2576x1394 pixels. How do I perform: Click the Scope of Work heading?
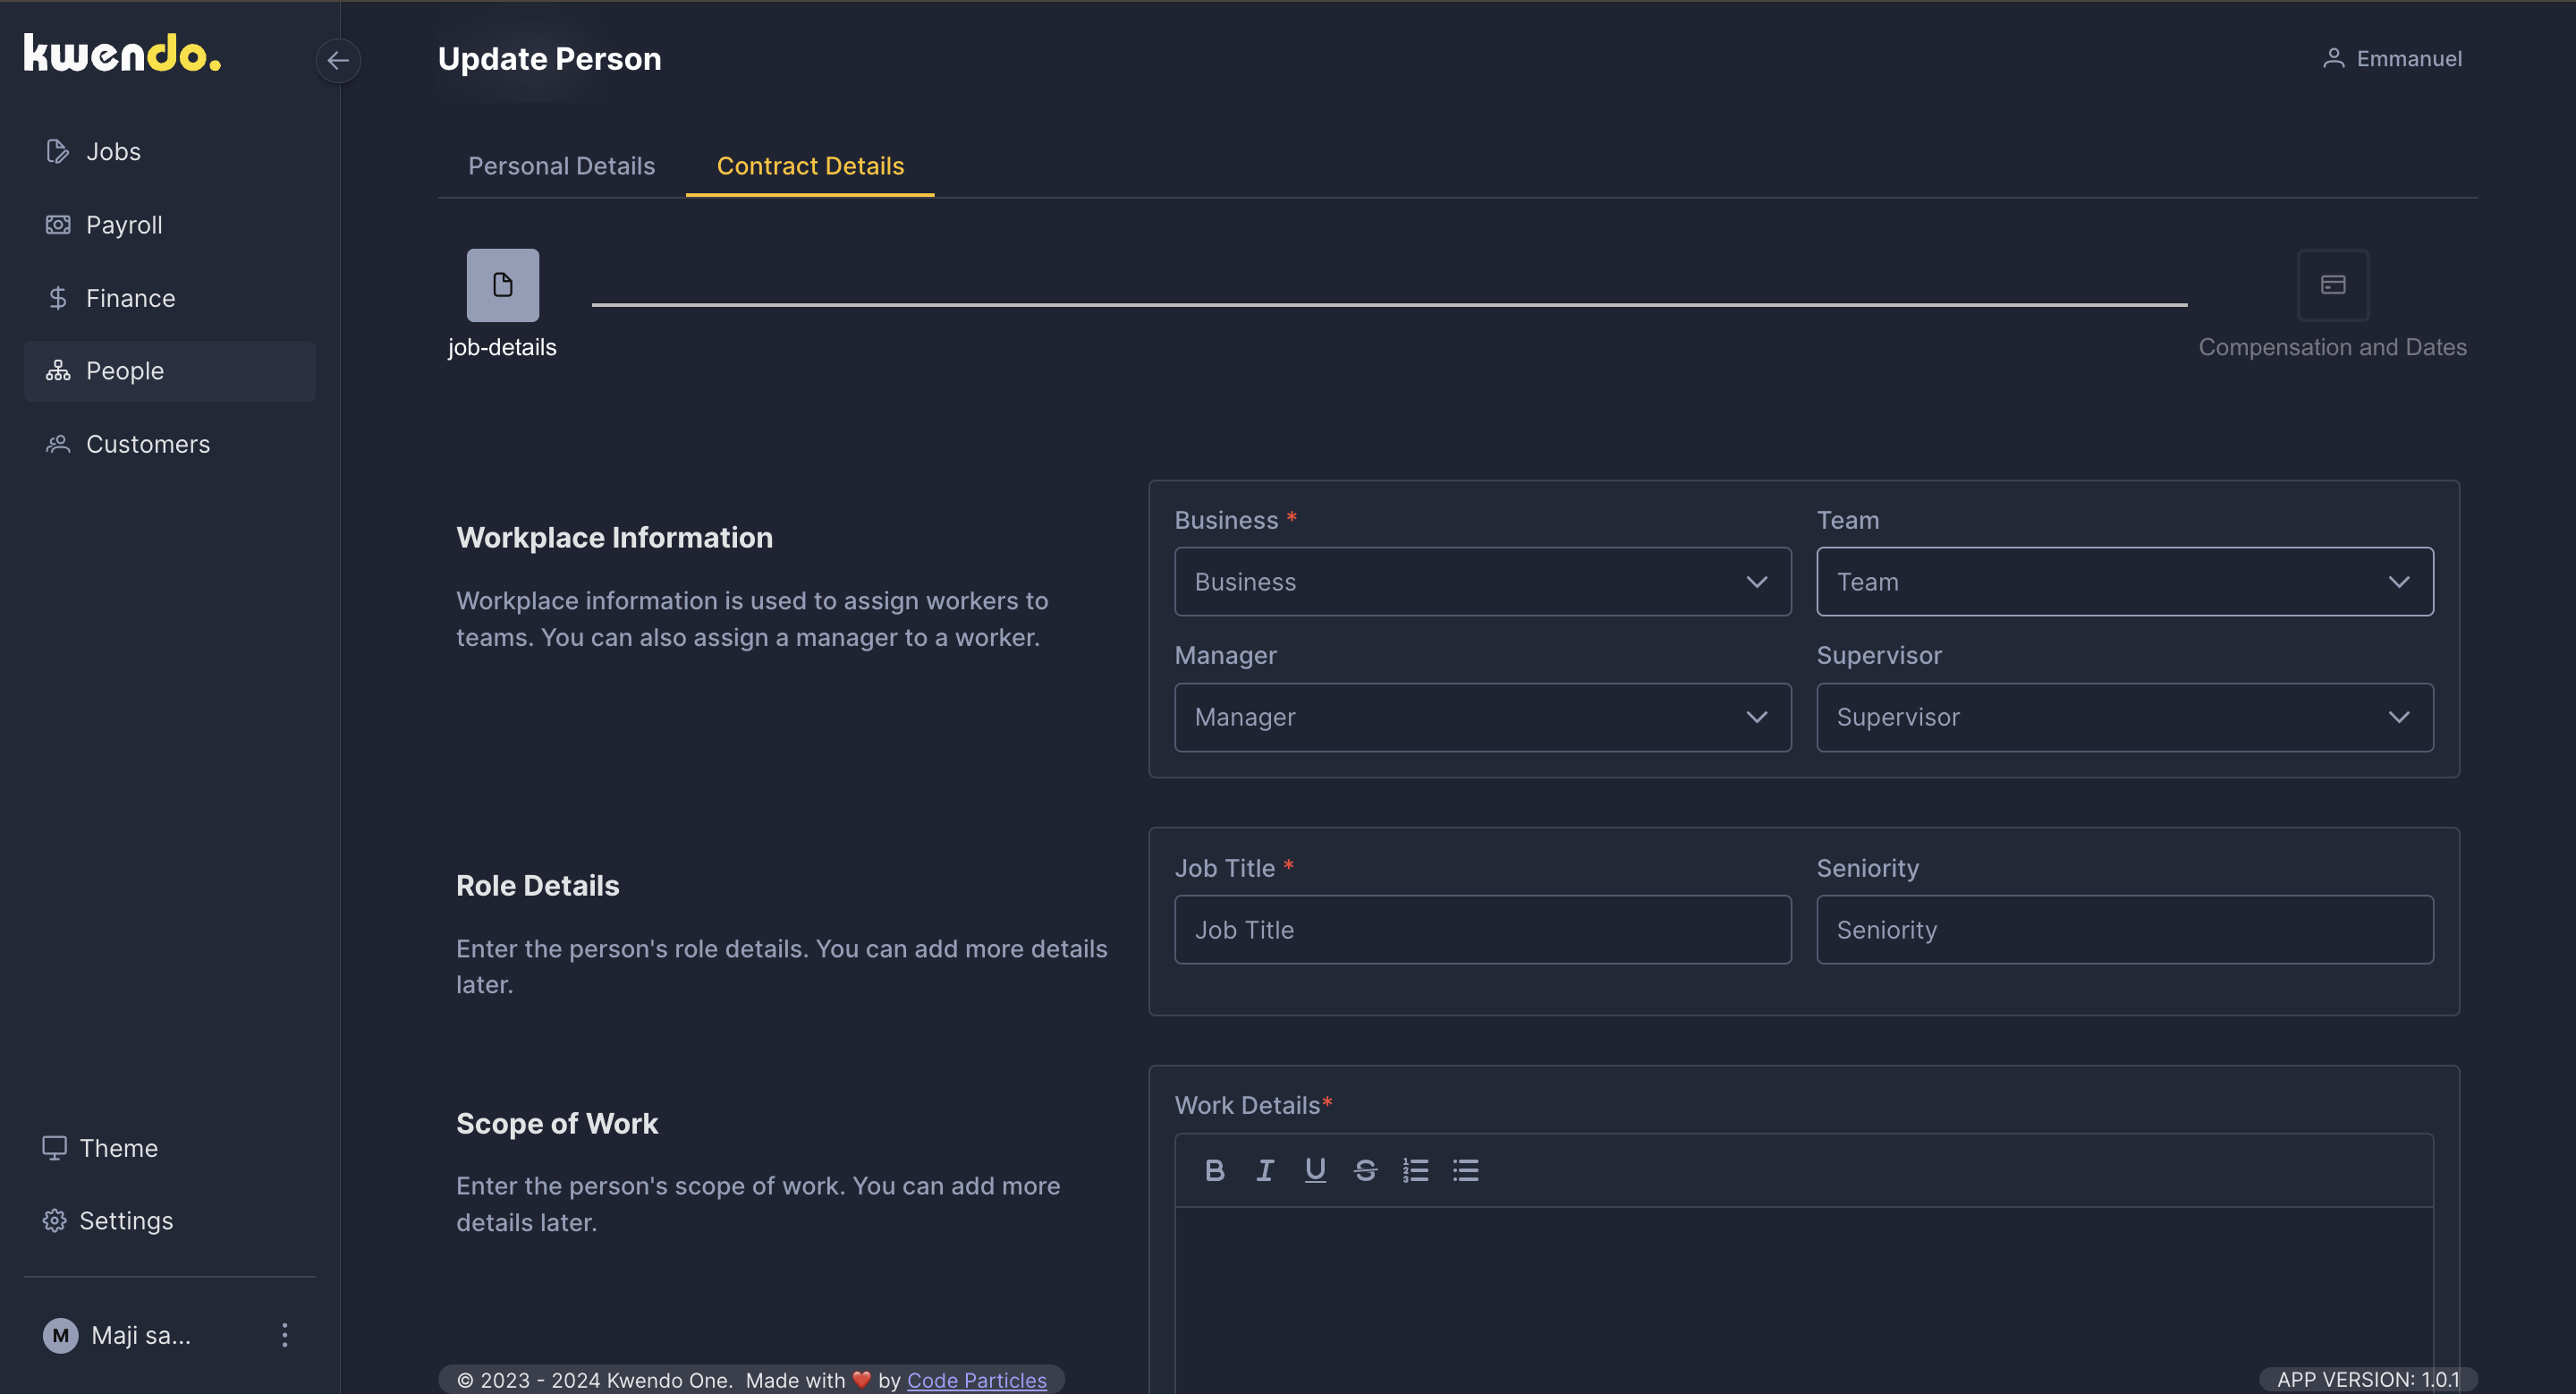click(557, 1124)
